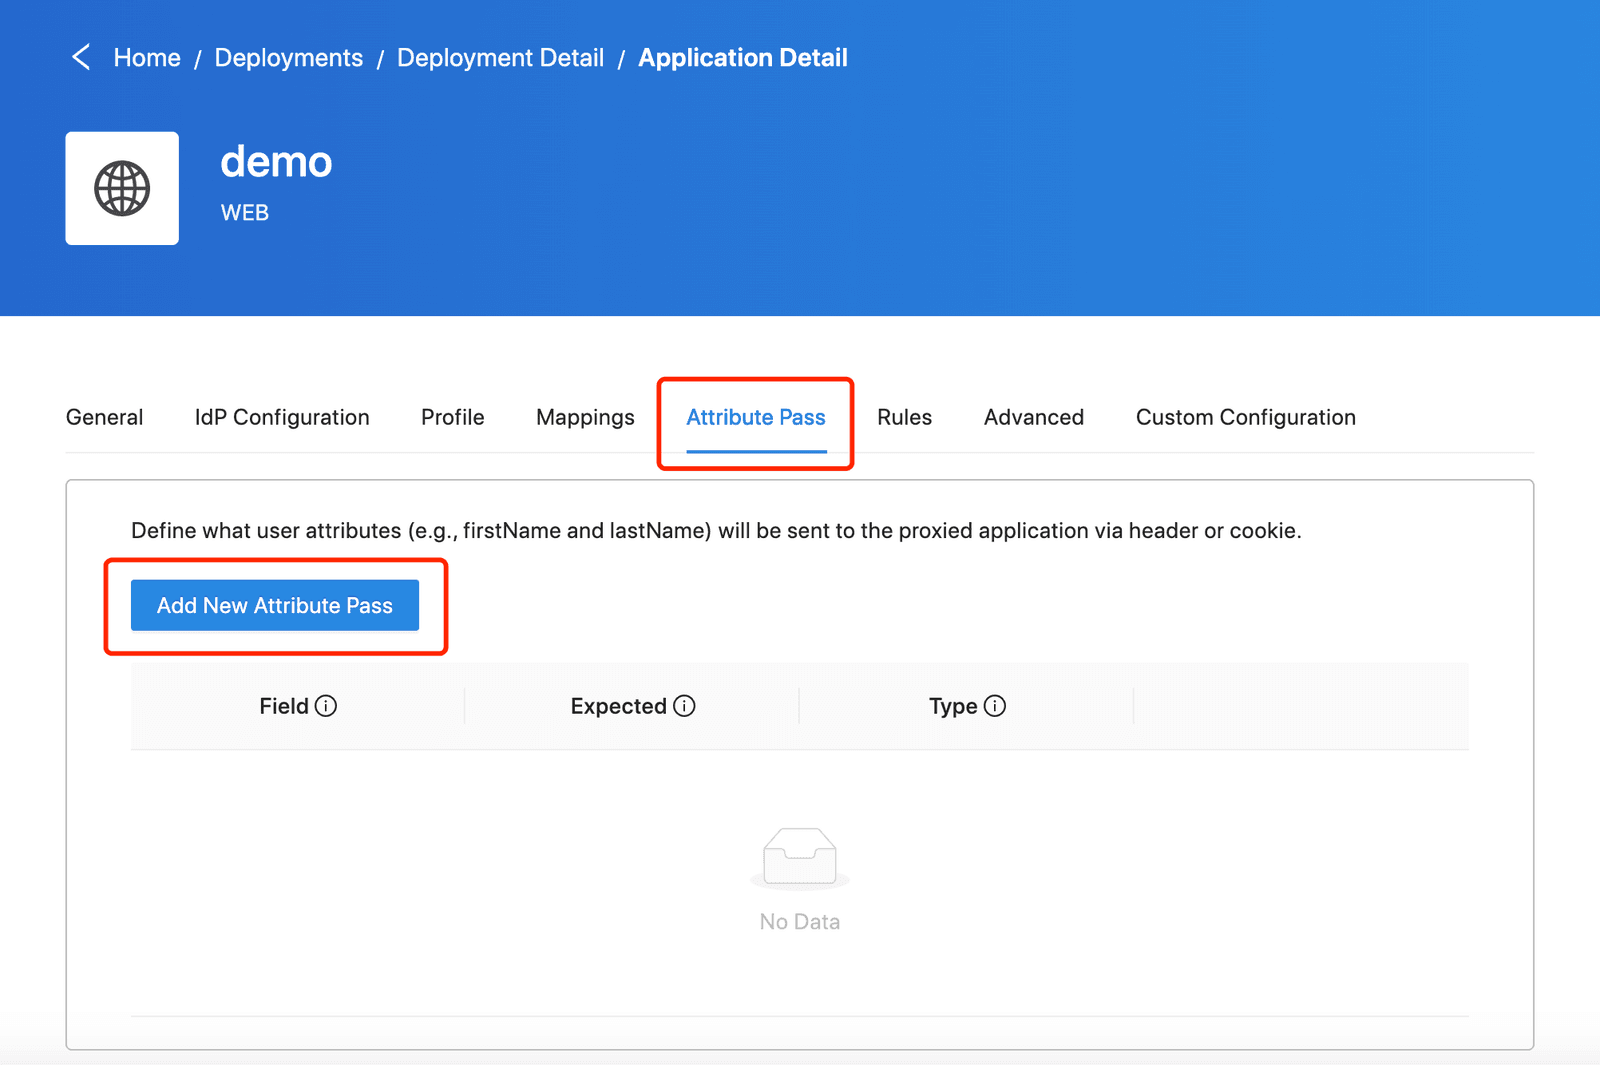The height and width of the screenshot is (1065, 1600).
Task: Click the info icon next to Field
Action: [x=326, y=706]
